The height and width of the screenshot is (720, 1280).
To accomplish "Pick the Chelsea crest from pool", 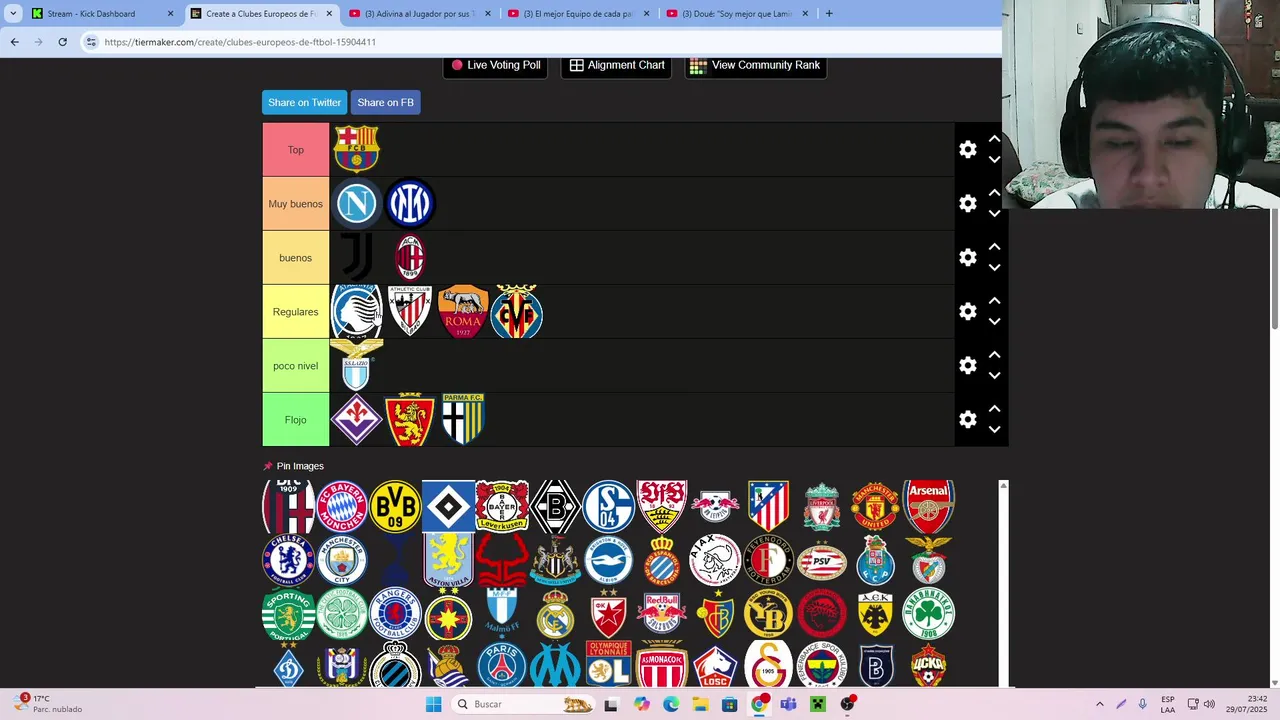I will [x=288, y=560].
